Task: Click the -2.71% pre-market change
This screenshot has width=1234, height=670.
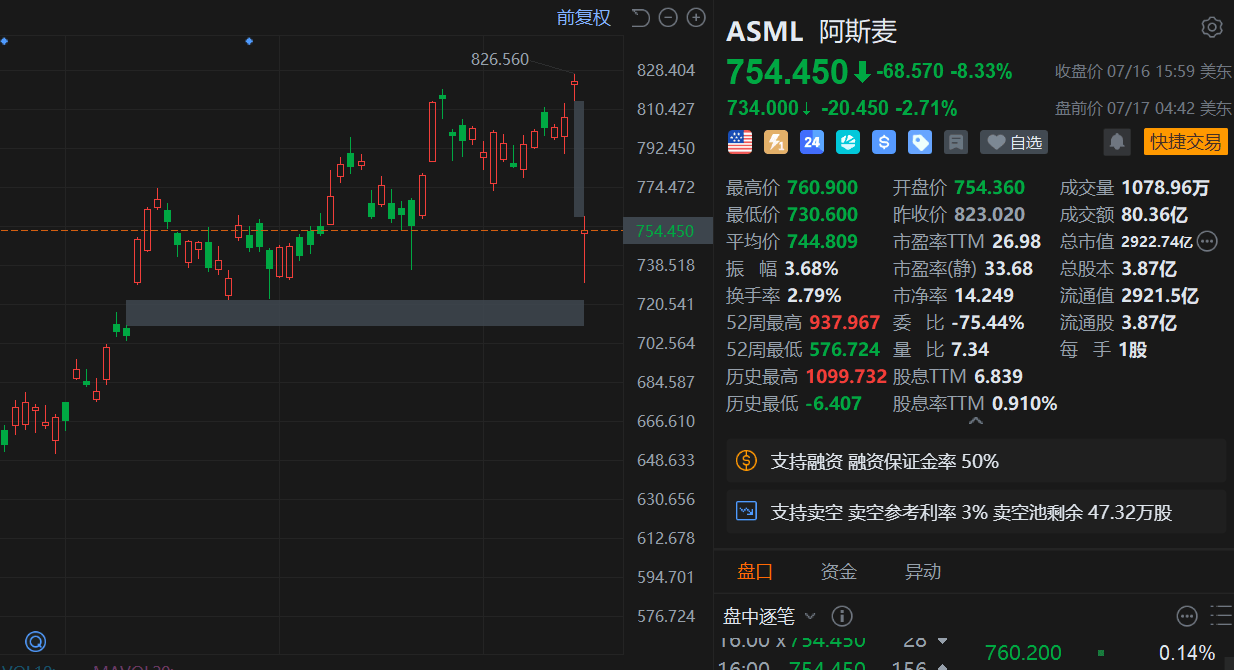Action: pyautogui.click(x=926, y=108)
